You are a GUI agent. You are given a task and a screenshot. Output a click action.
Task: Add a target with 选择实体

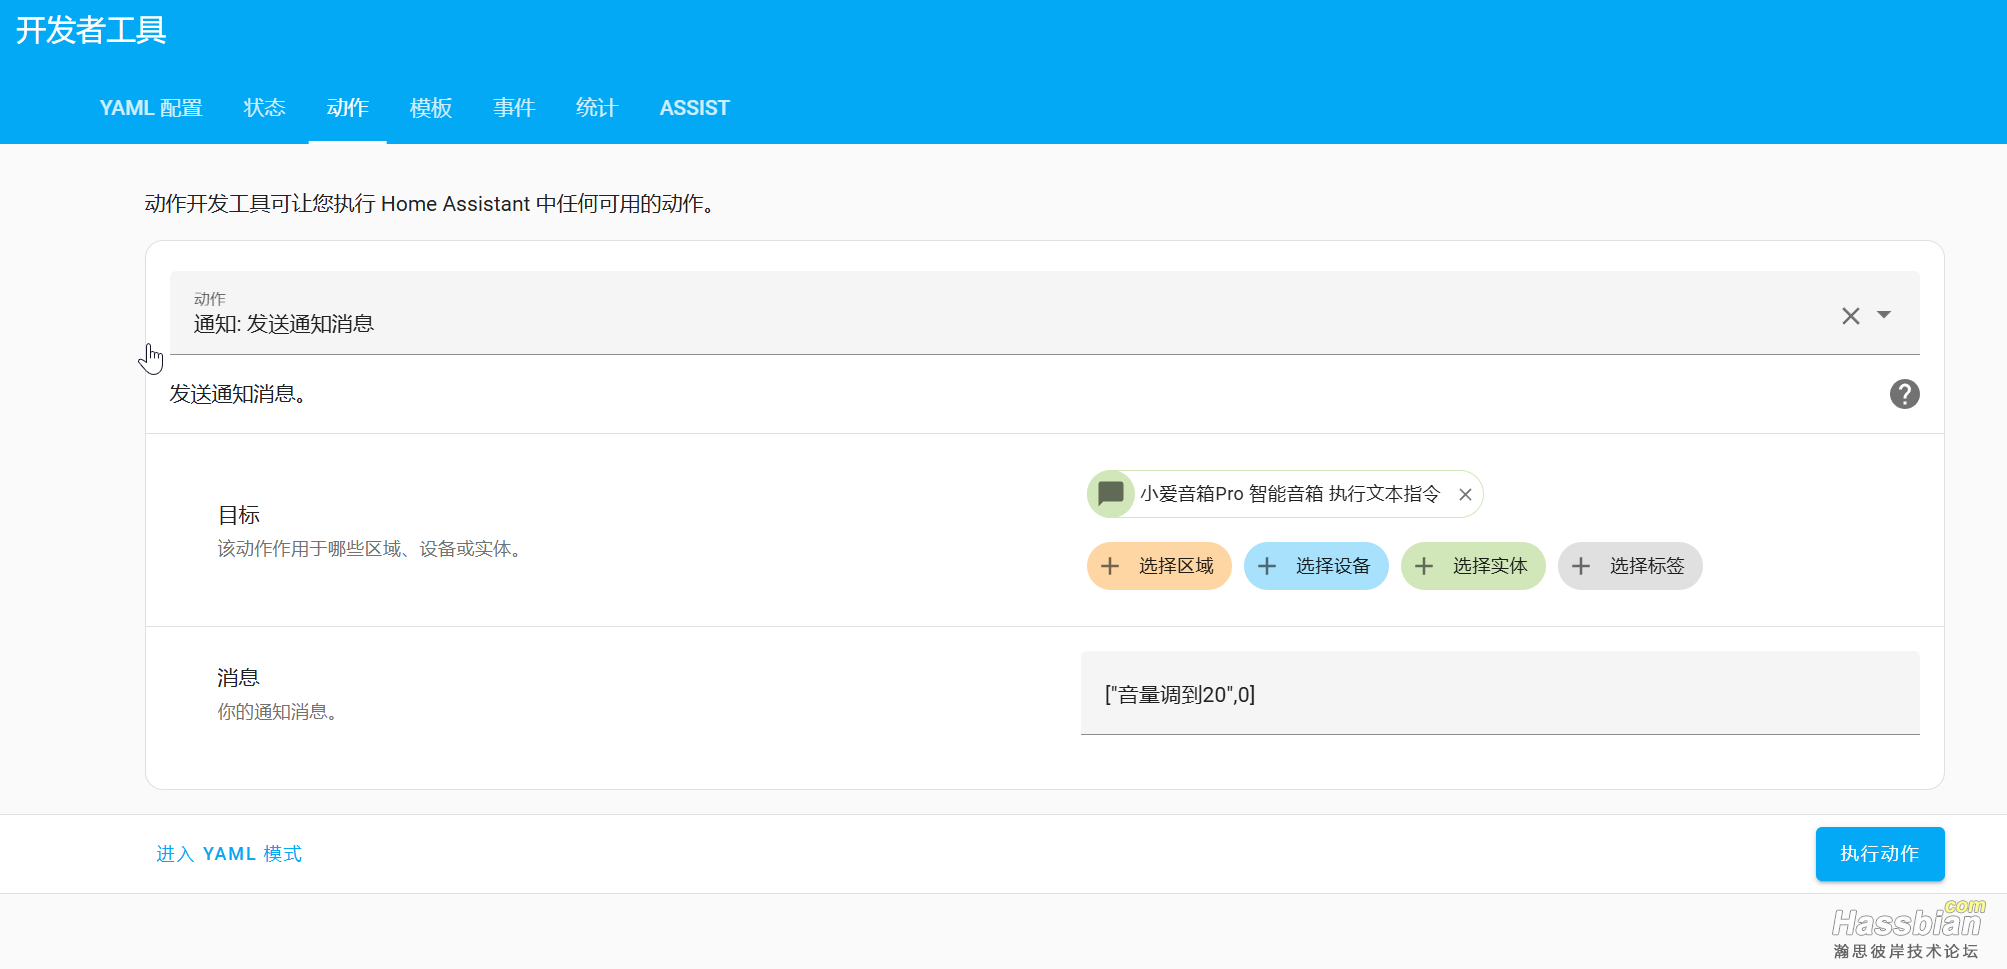pyautogui.click(x=1473, y=566)
